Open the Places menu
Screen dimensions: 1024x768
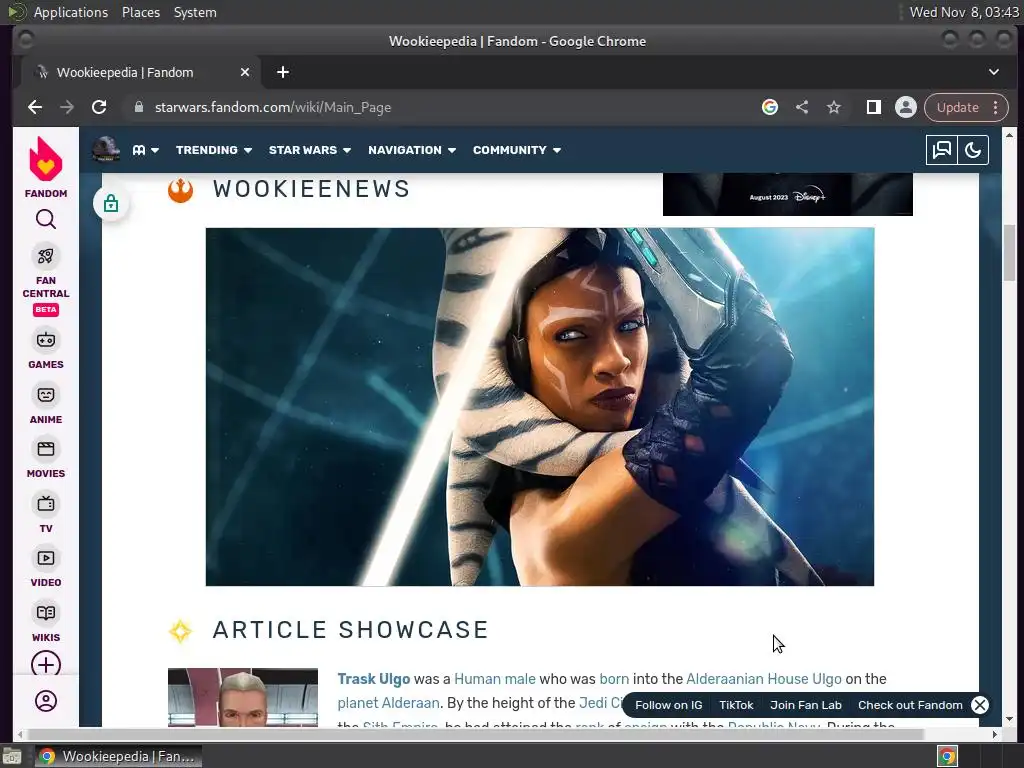(141, 12)
